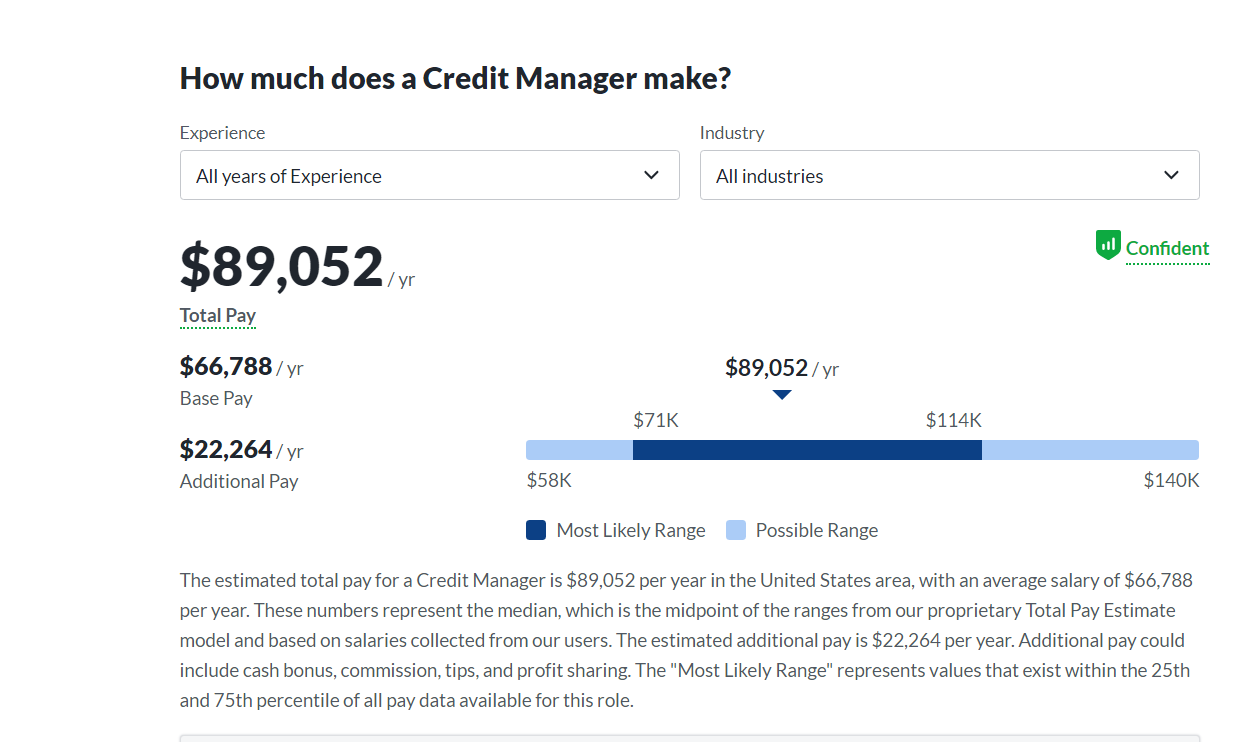This screenshot has width=1244, height=742.
Task: Click the "Most Likely Range" legend label text
Action: [x=631, y=530]
